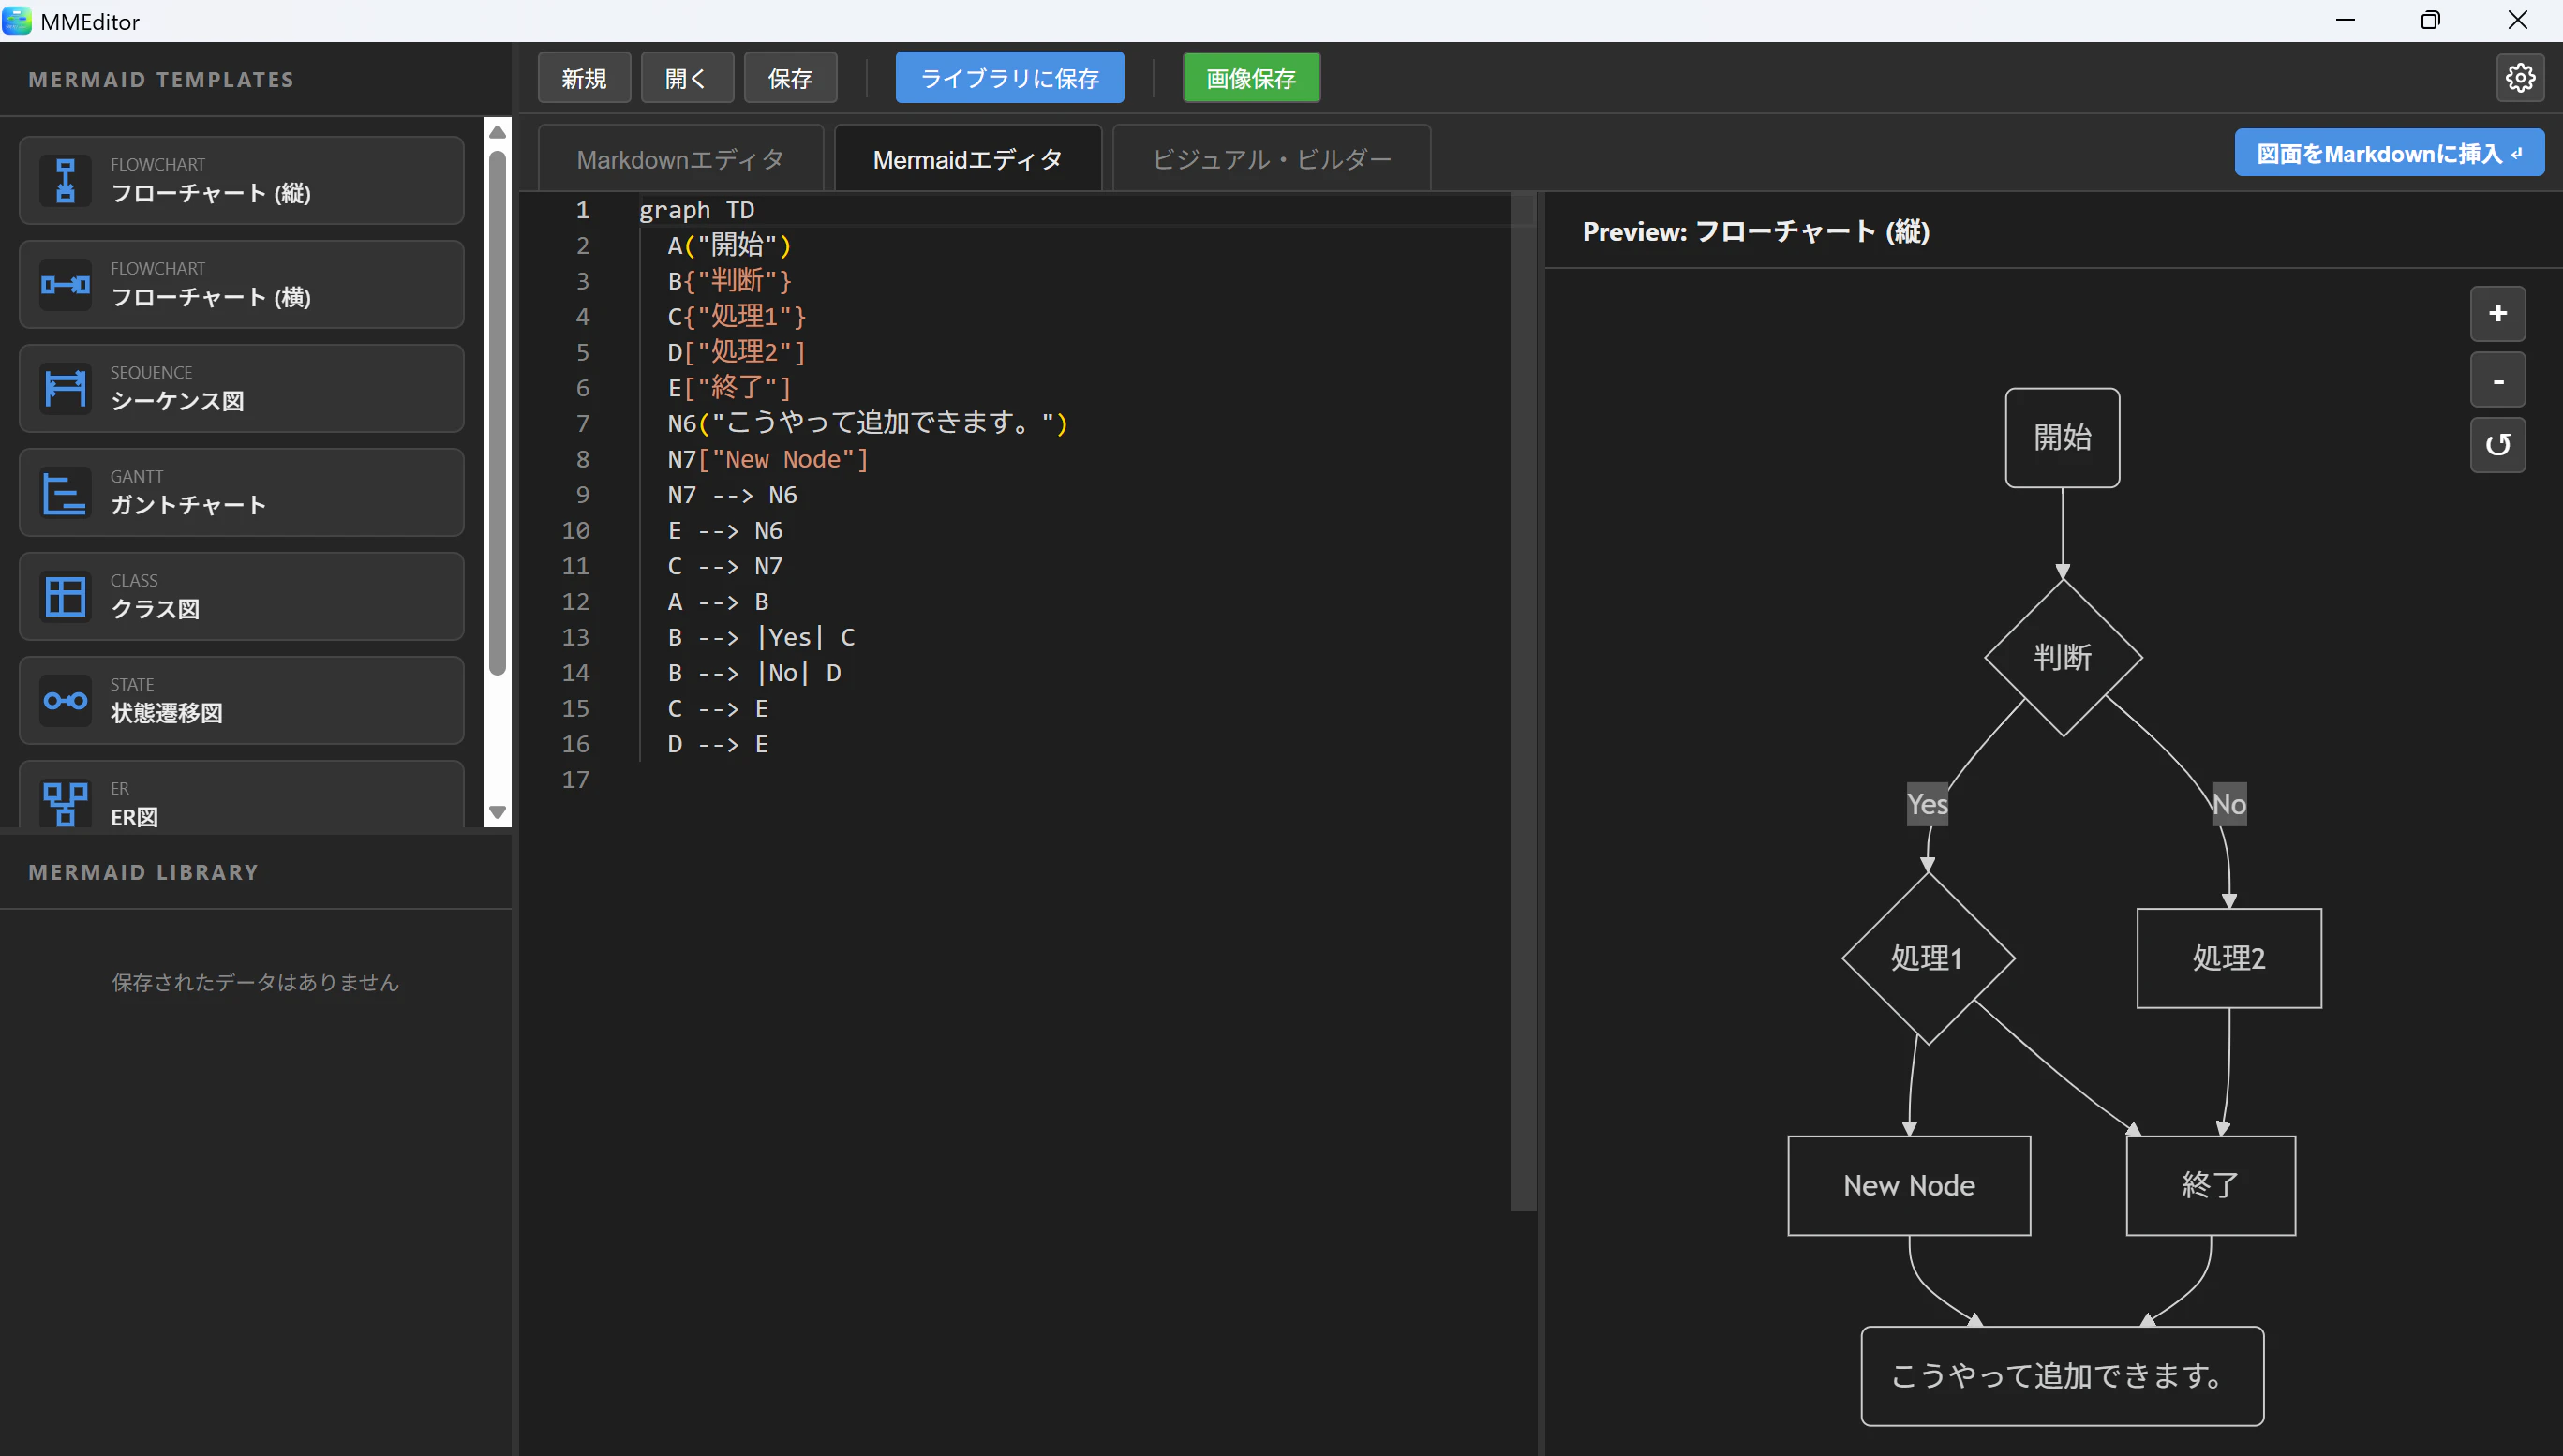Click the code editor vertical scrollbar

[1522, 700]
